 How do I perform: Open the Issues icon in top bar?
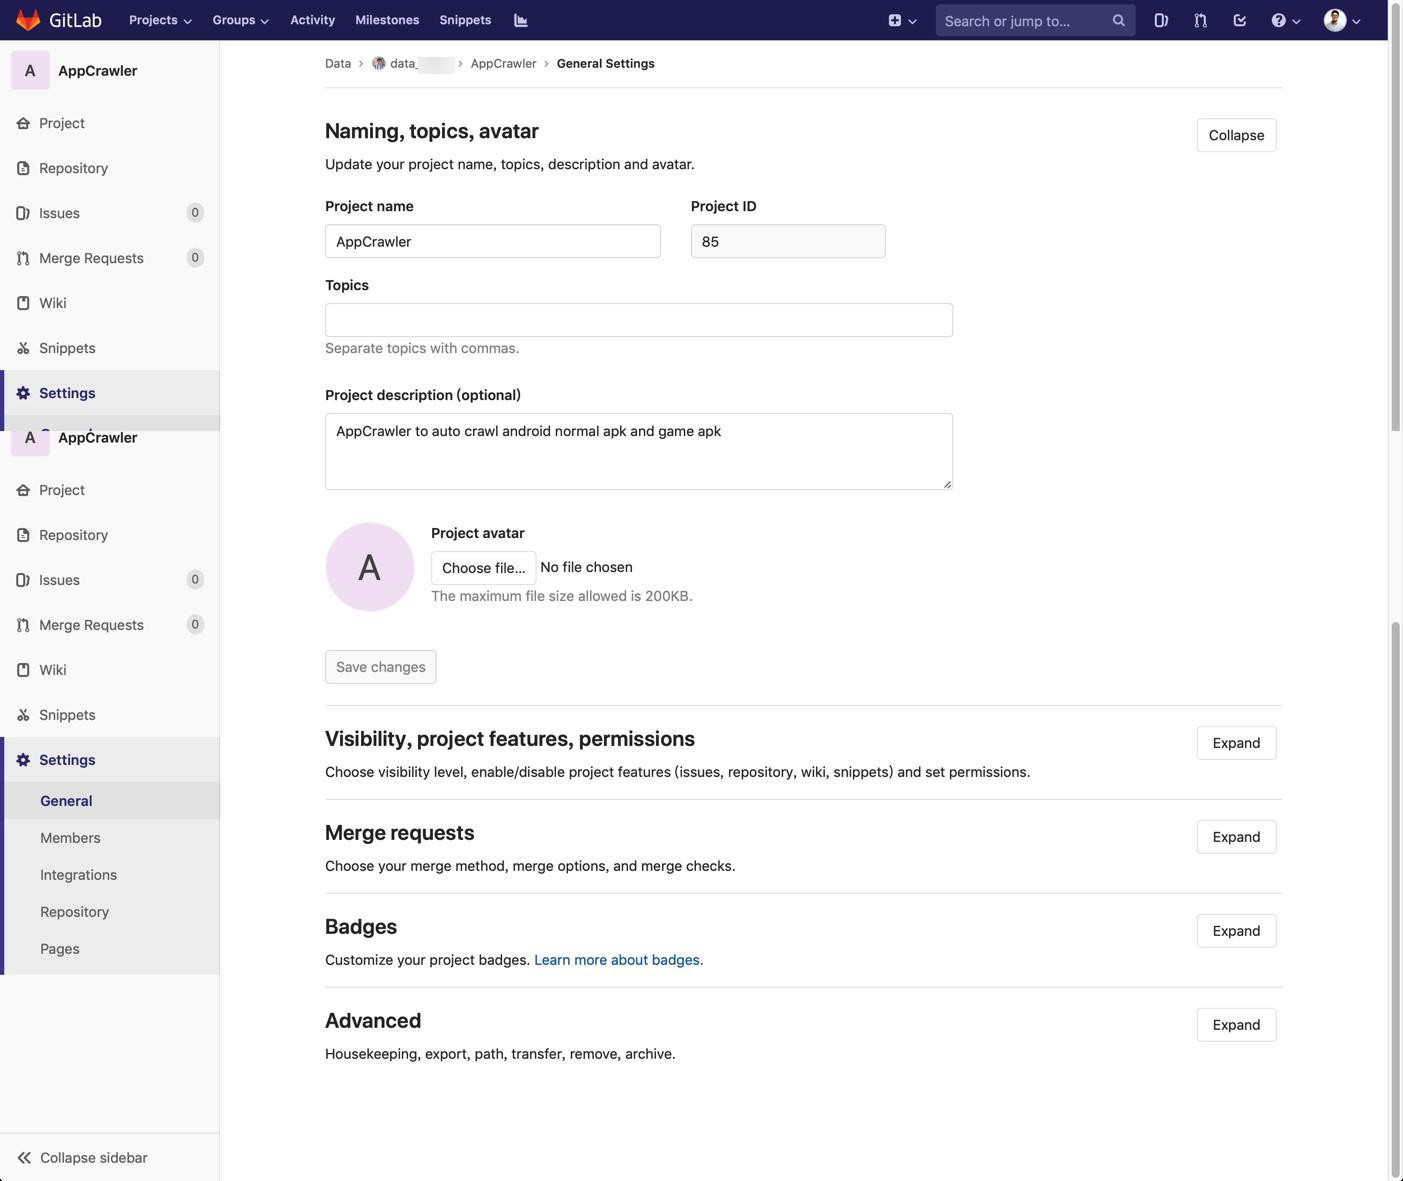1161,20
